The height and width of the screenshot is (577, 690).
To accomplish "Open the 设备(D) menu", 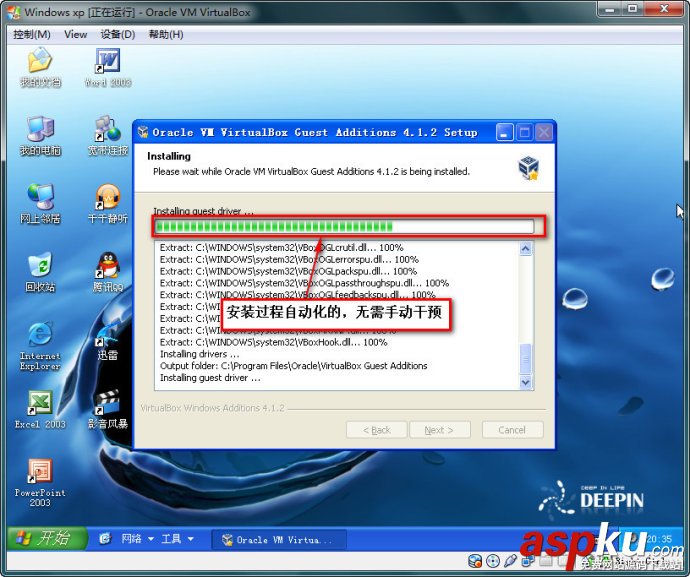I will point(117,34).
